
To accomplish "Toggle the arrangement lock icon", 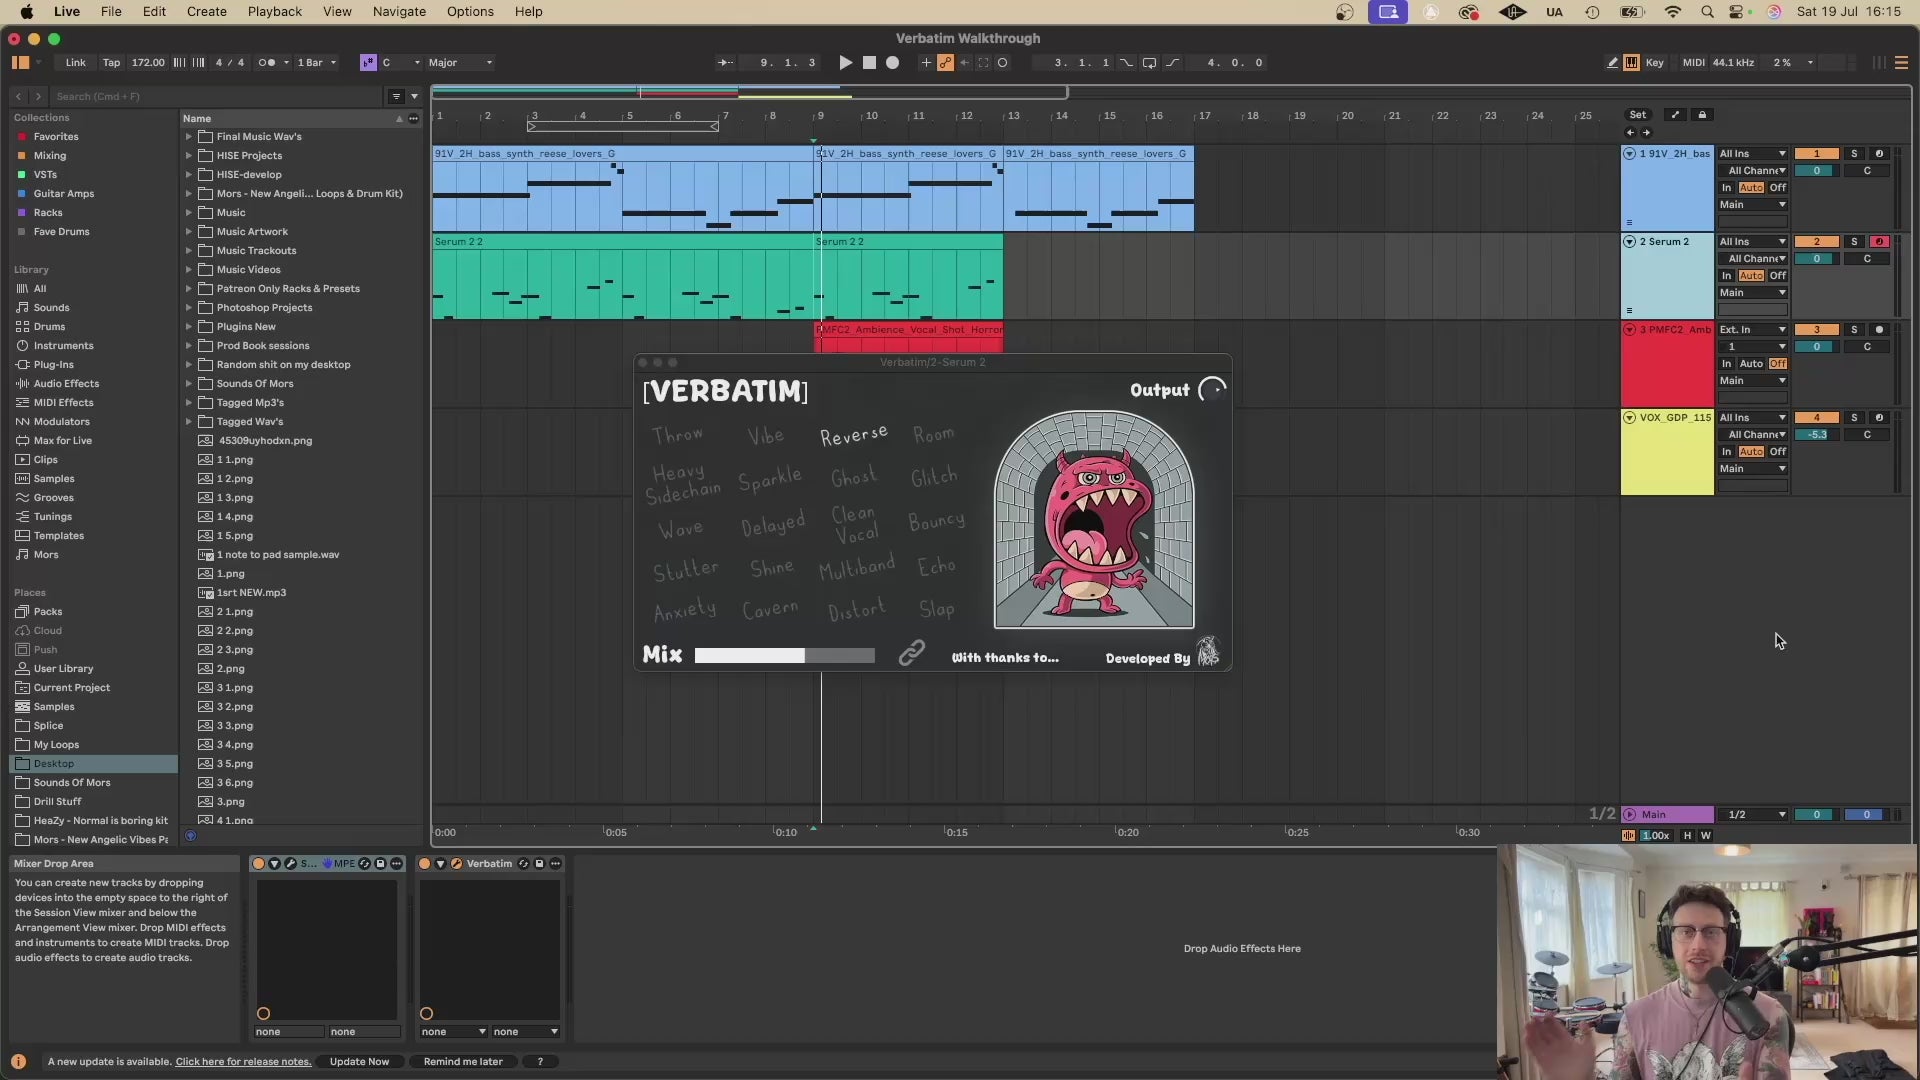I will click(x=1702, y=115).
